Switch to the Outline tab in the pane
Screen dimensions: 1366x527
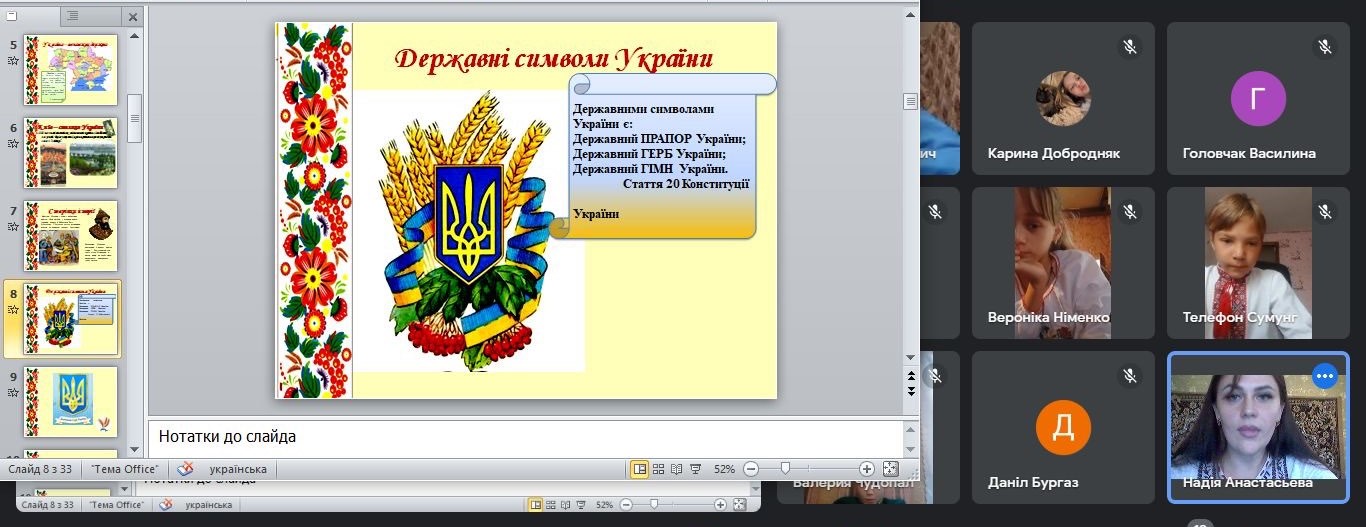click(75, 16)
